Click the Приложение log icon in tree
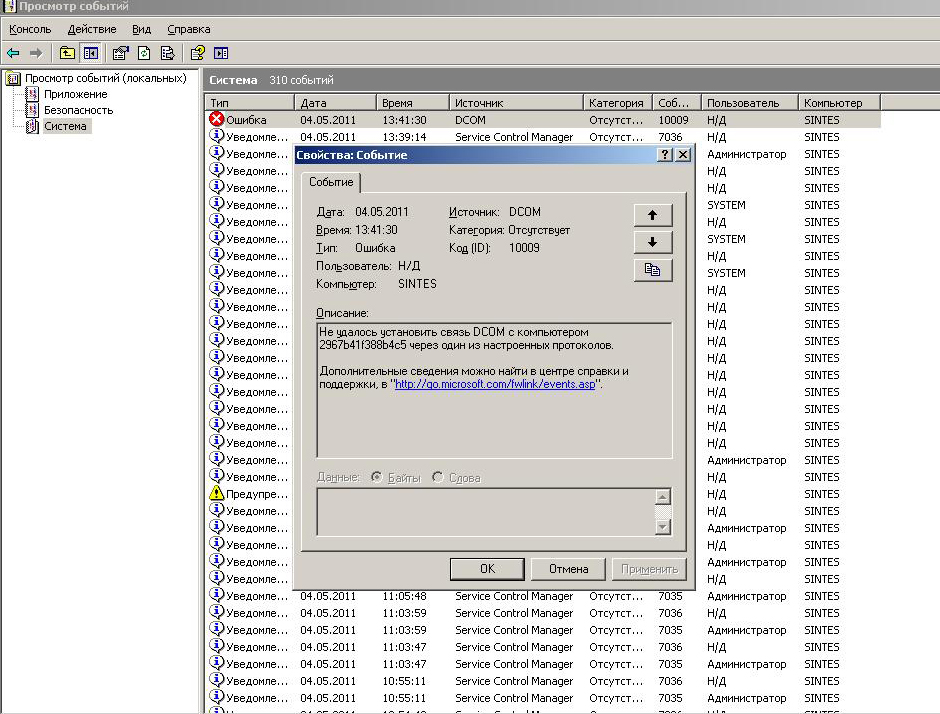 pyautogui.click(x=32, y=94)
